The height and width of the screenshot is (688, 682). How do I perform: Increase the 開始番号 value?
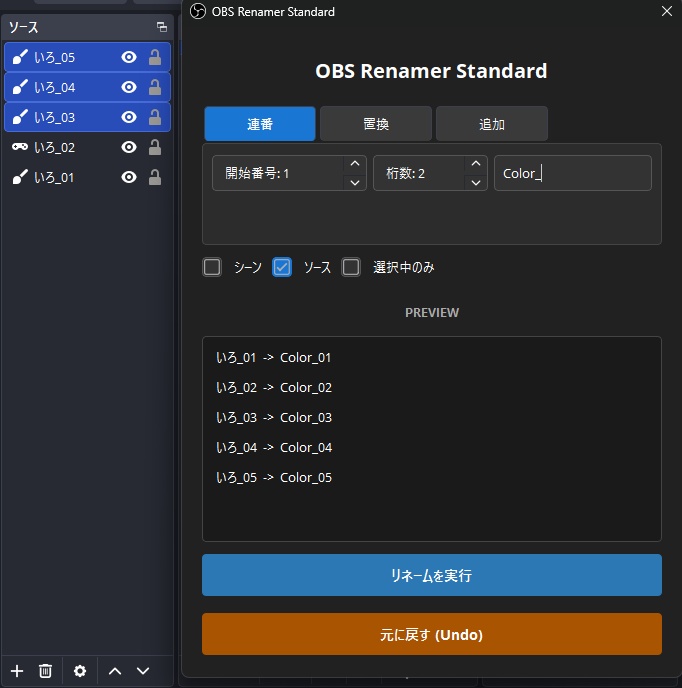(x=355, y=164)
